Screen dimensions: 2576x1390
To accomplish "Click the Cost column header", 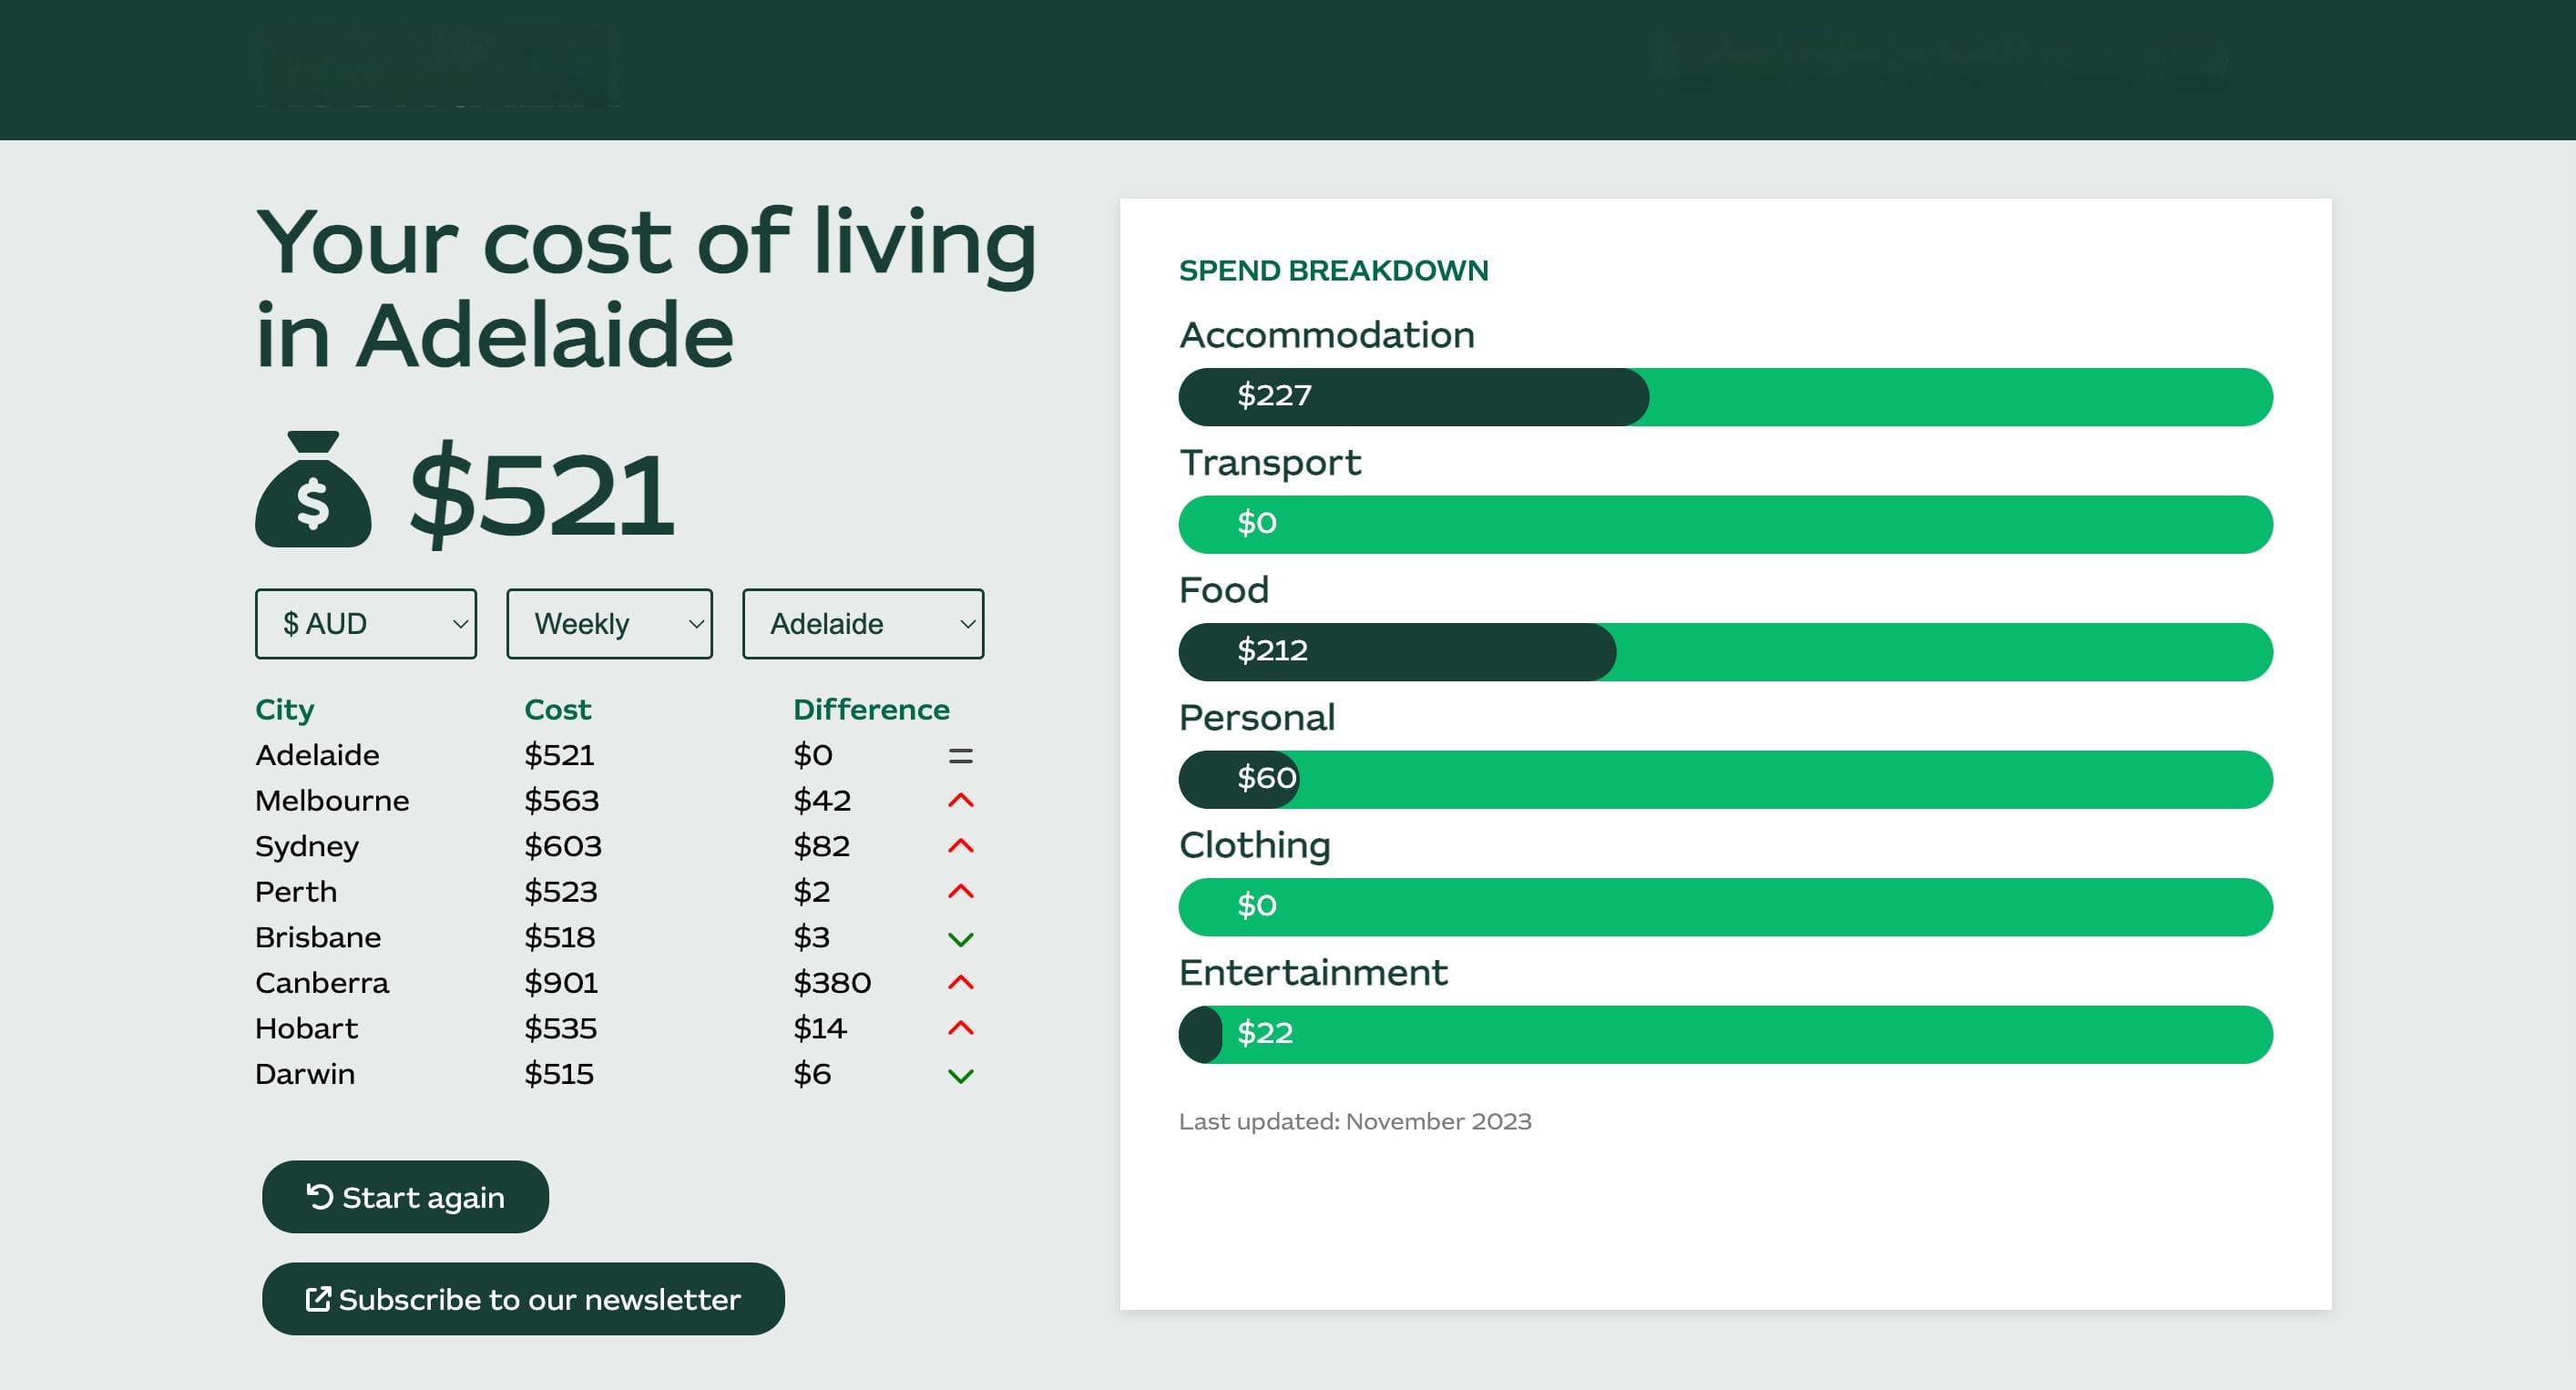I will [557, 710].
